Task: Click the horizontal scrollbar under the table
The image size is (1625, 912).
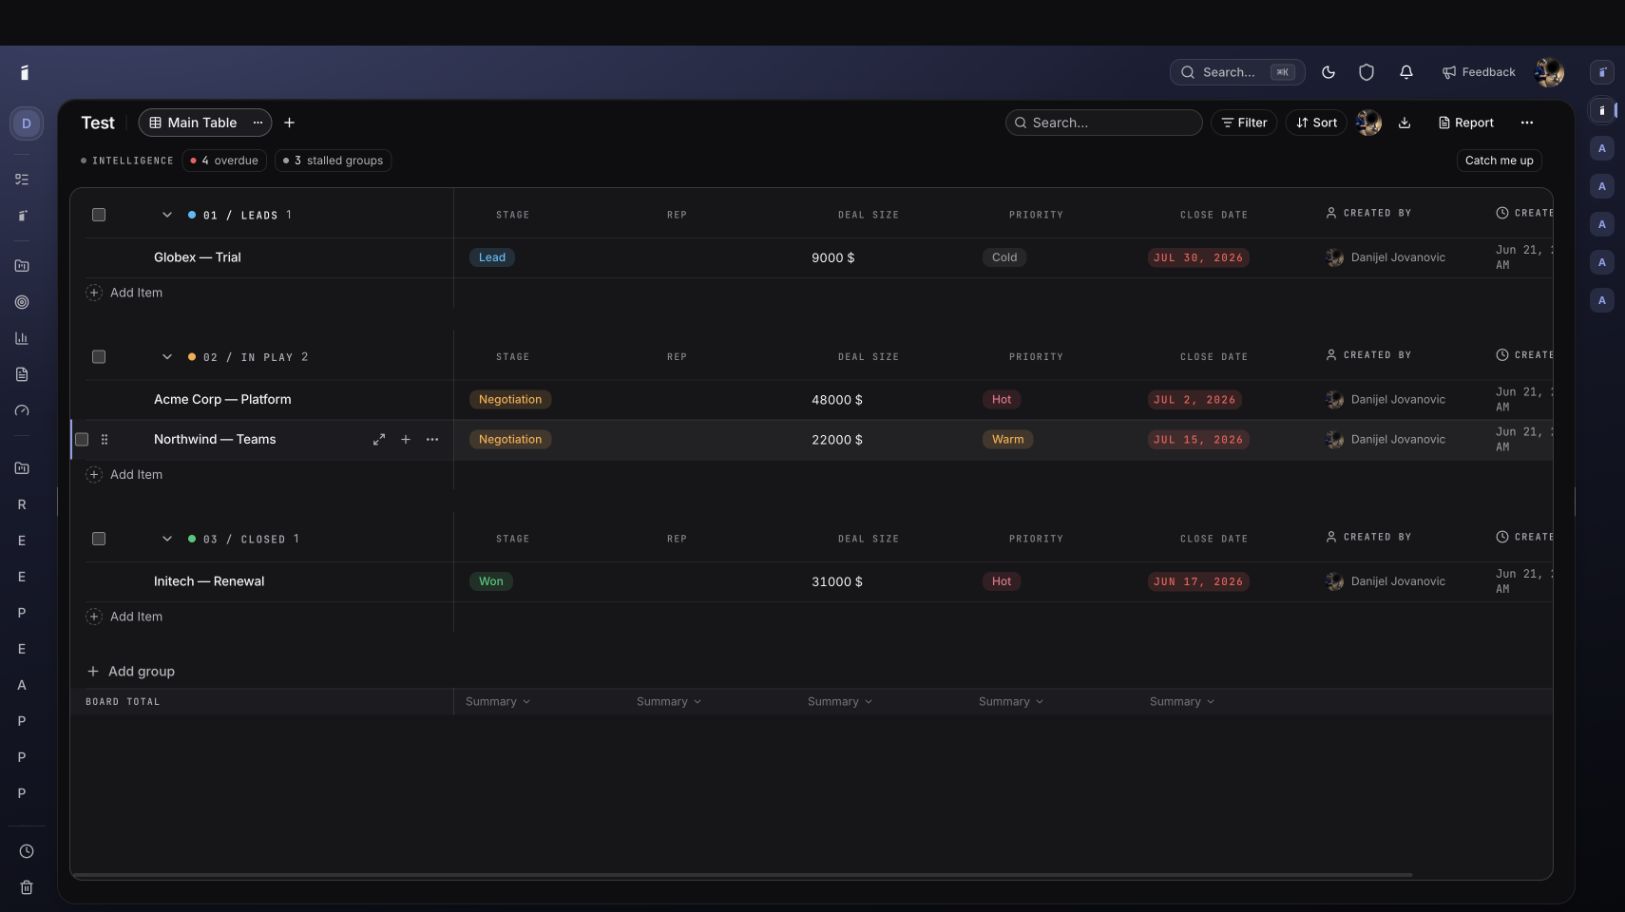Action: coord(742,876)
